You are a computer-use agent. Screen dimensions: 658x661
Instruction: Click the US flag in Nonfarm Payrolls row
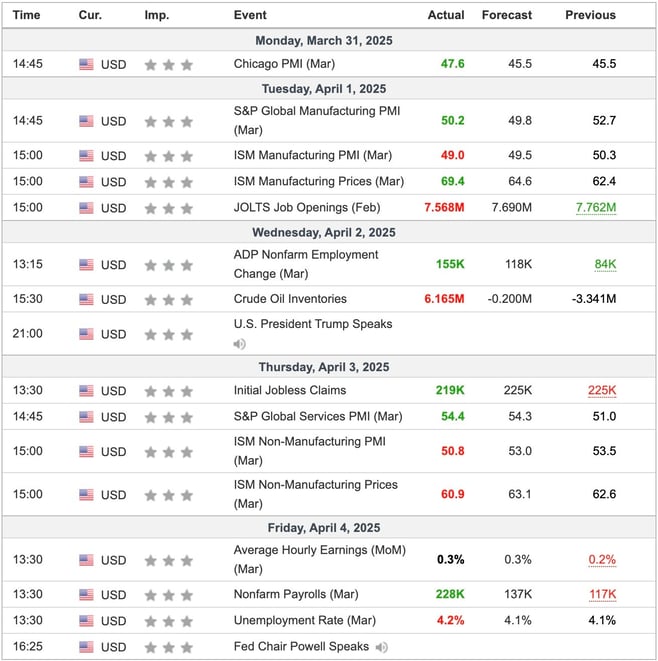coord(86,595)
